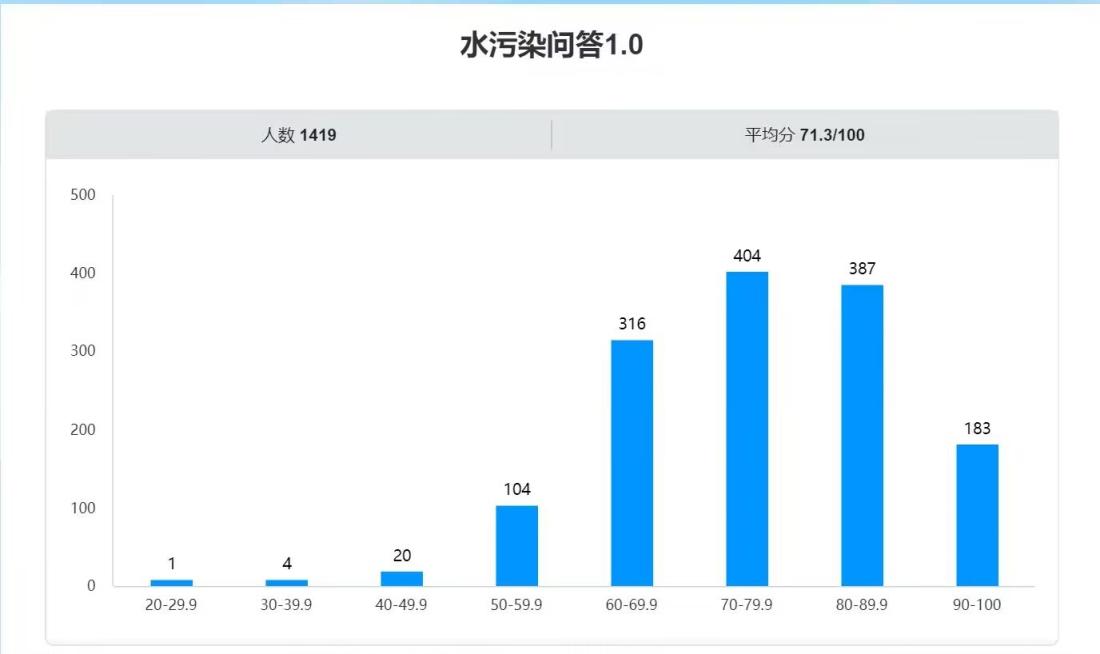Click the blue 80-89.9 score bar
This screenshot has width=1100, height=654.
(862, 435)
